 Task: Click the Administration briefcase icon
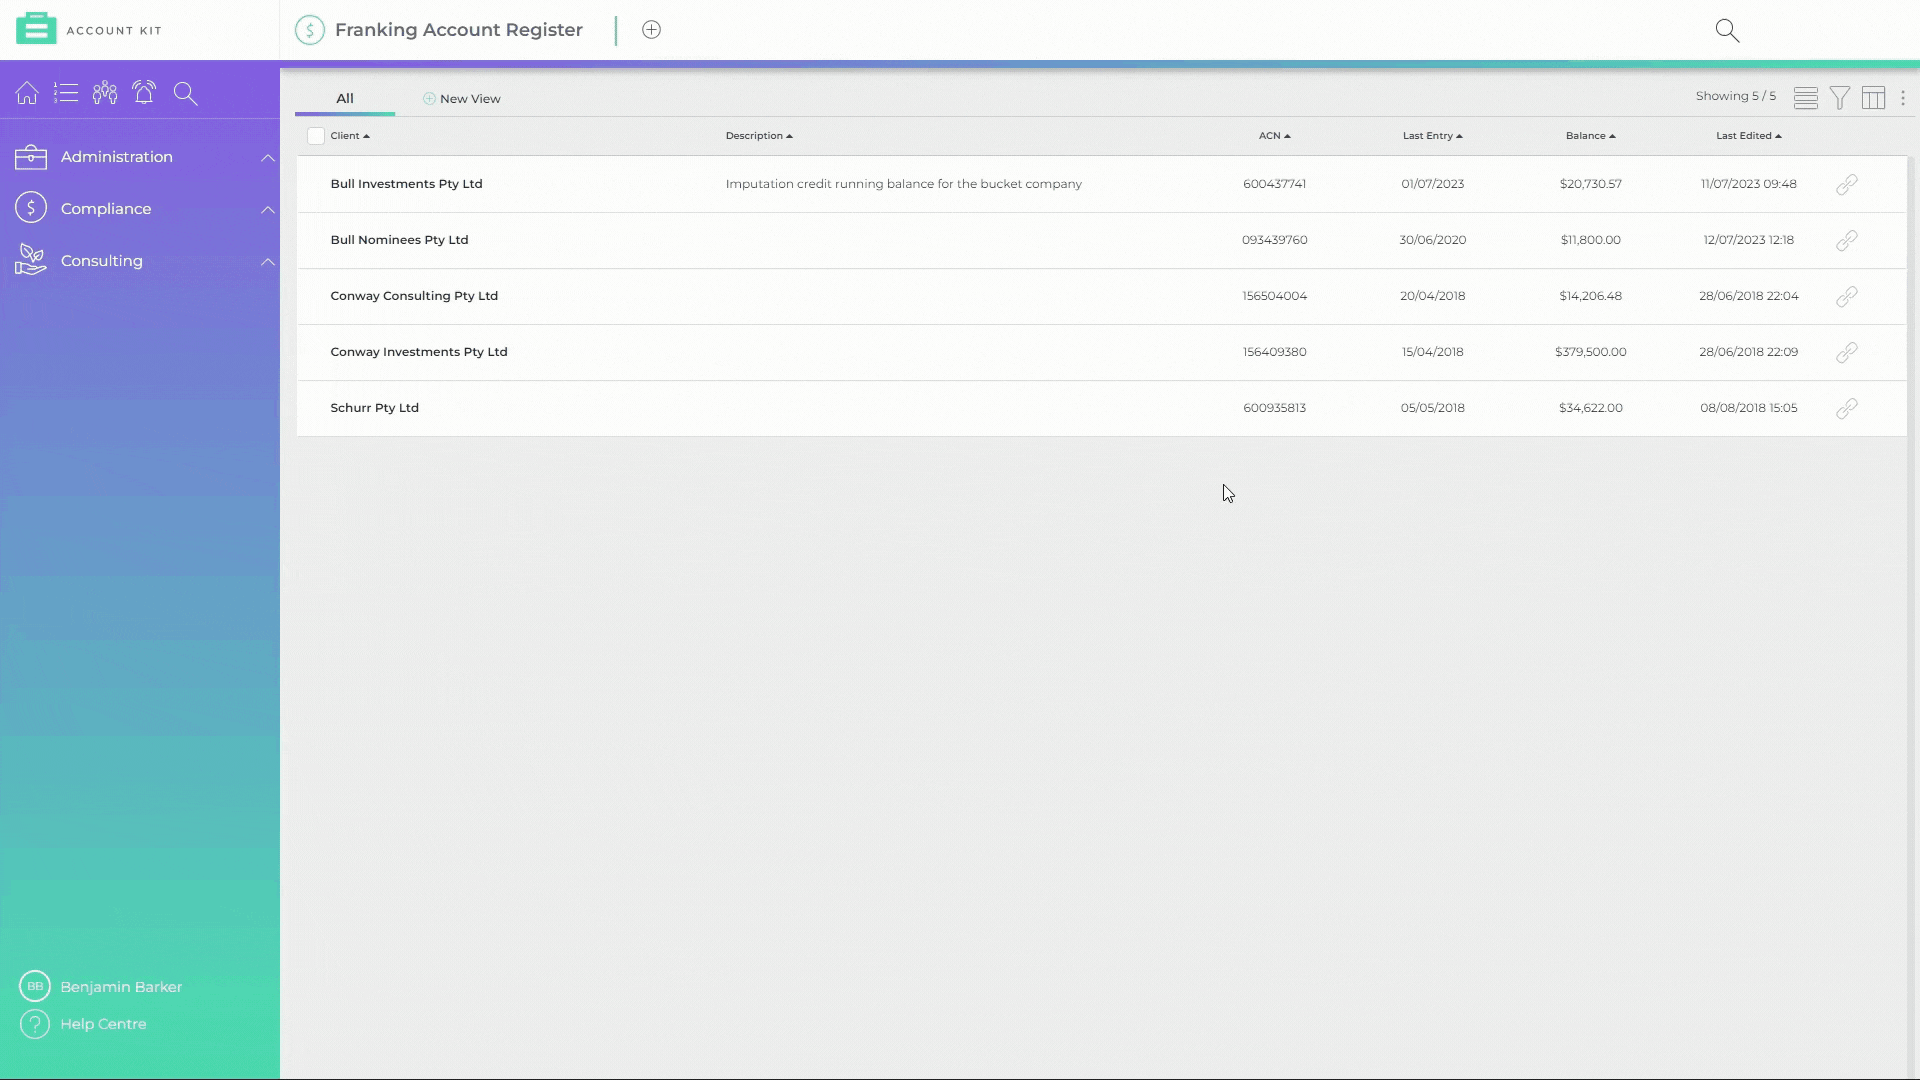pyautogui.click(x=31, y=157)
